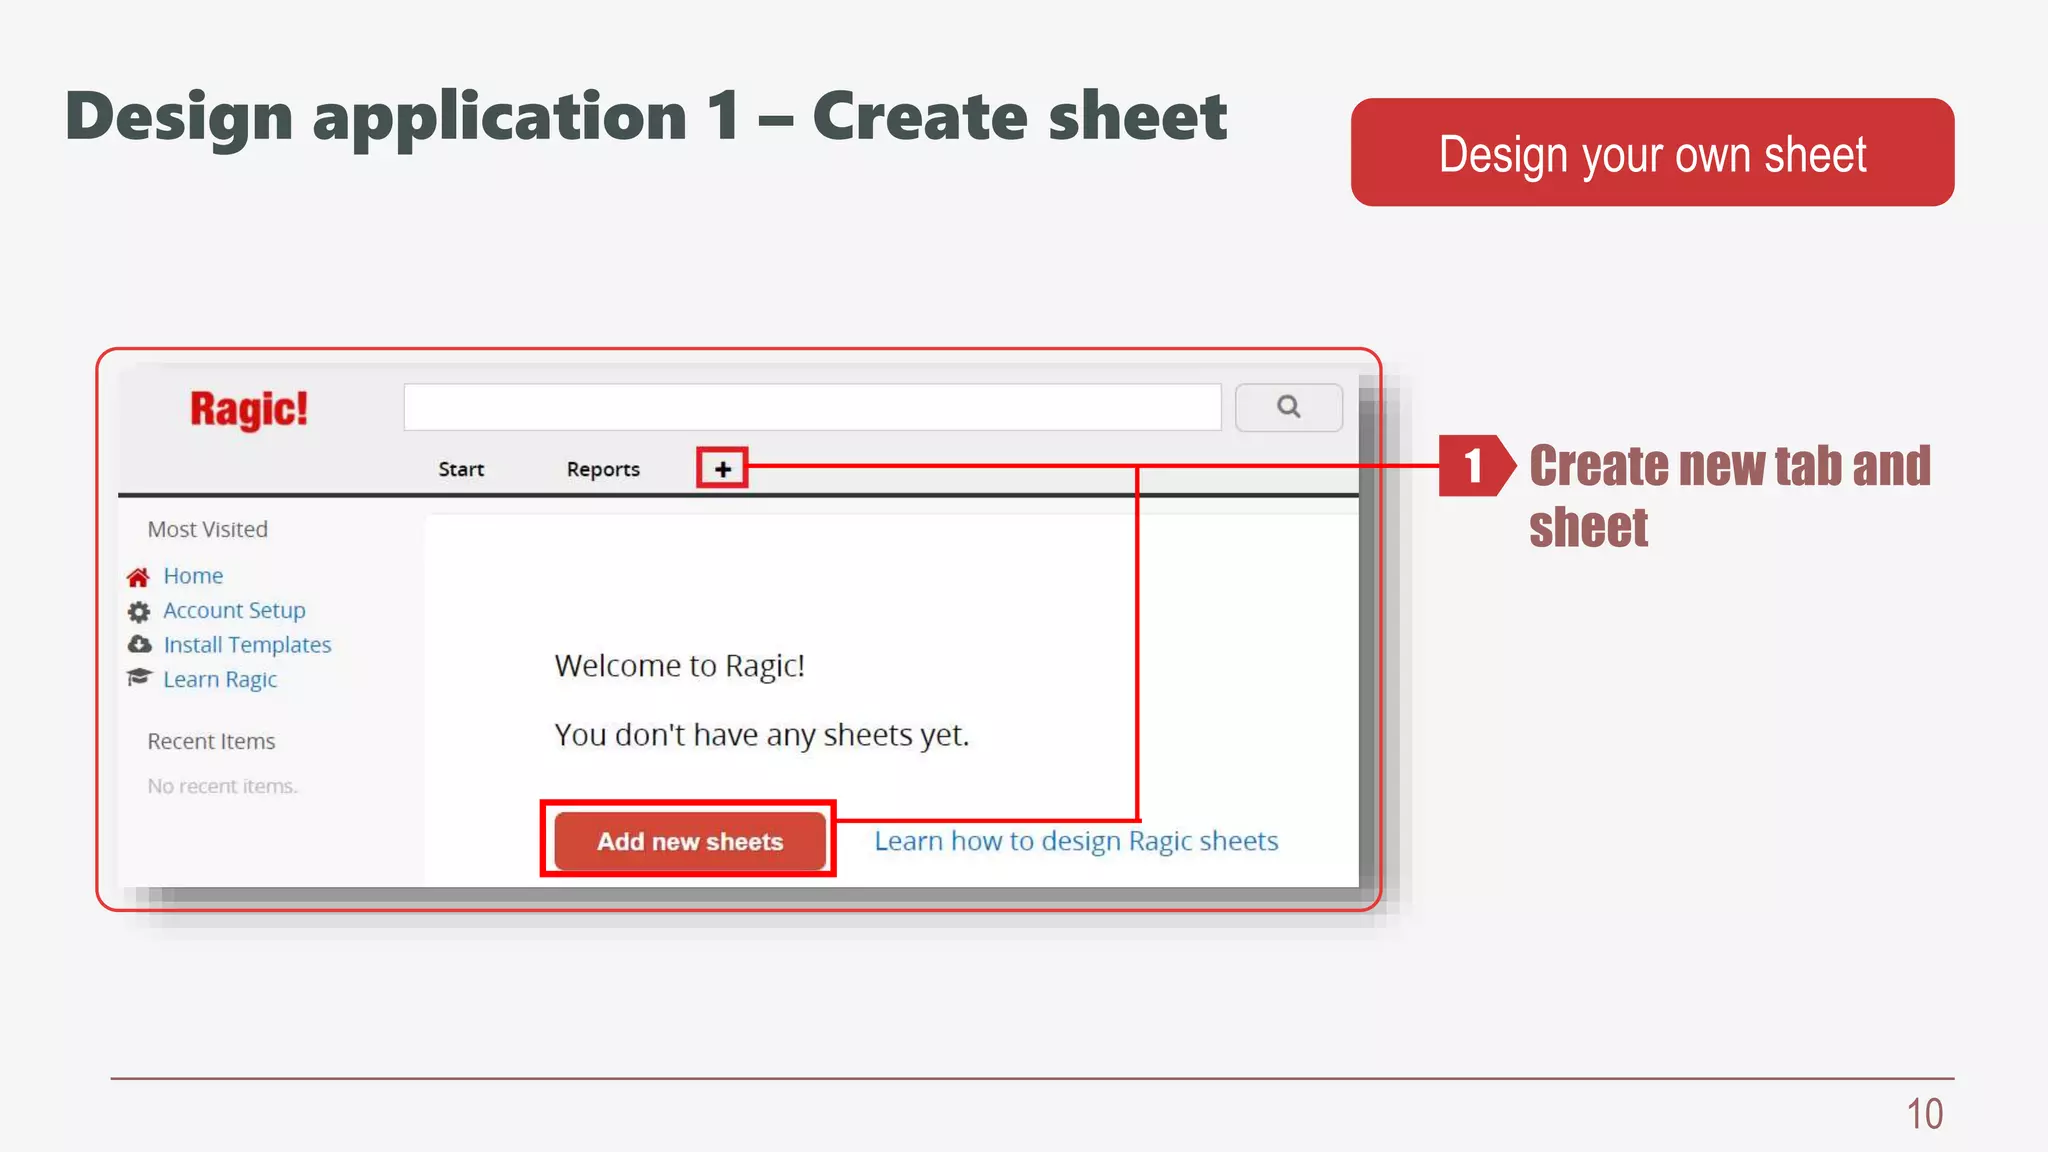This screenshot has height=1152, width=2048.
Task: Click the Account Setup gear icon
Action: 139,611
